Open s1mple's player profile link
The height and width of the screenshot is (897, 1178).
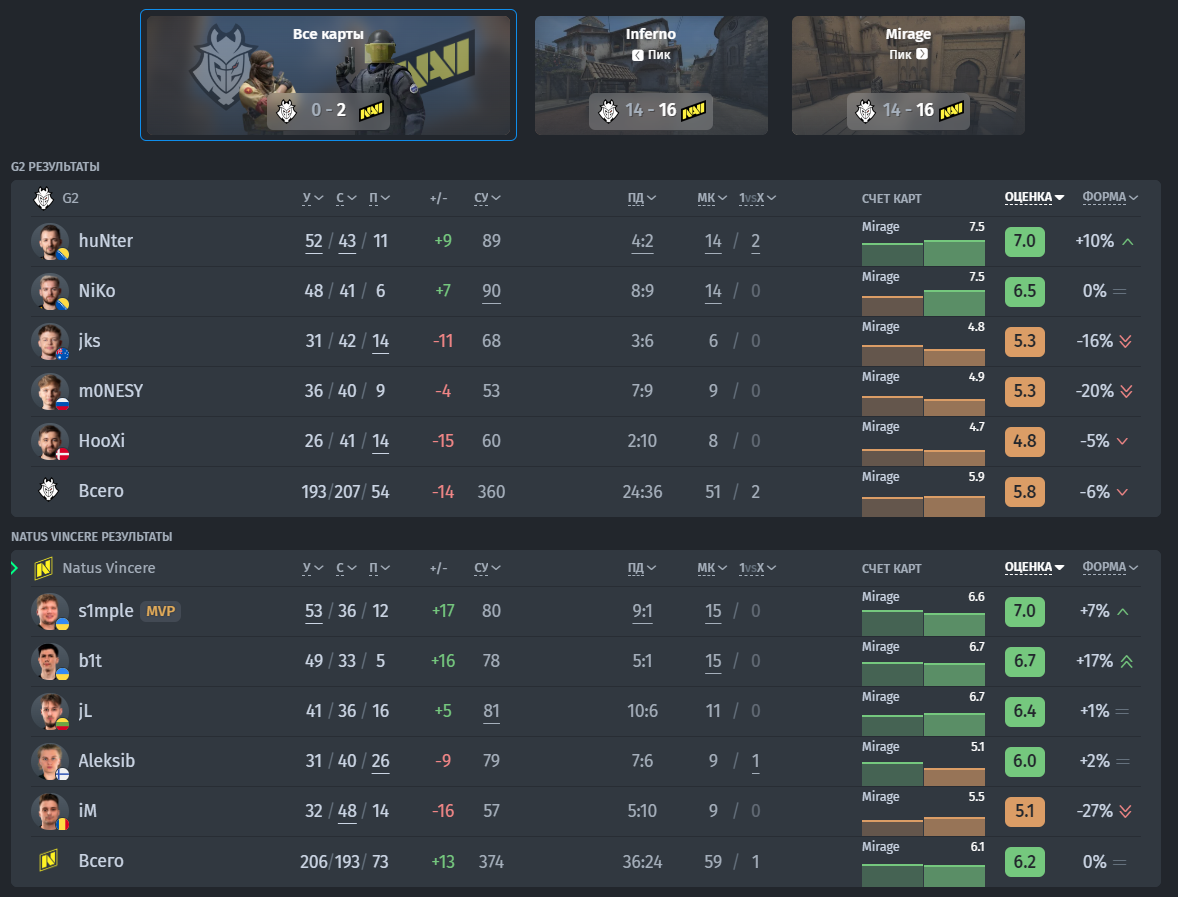(x=106, y=612)
